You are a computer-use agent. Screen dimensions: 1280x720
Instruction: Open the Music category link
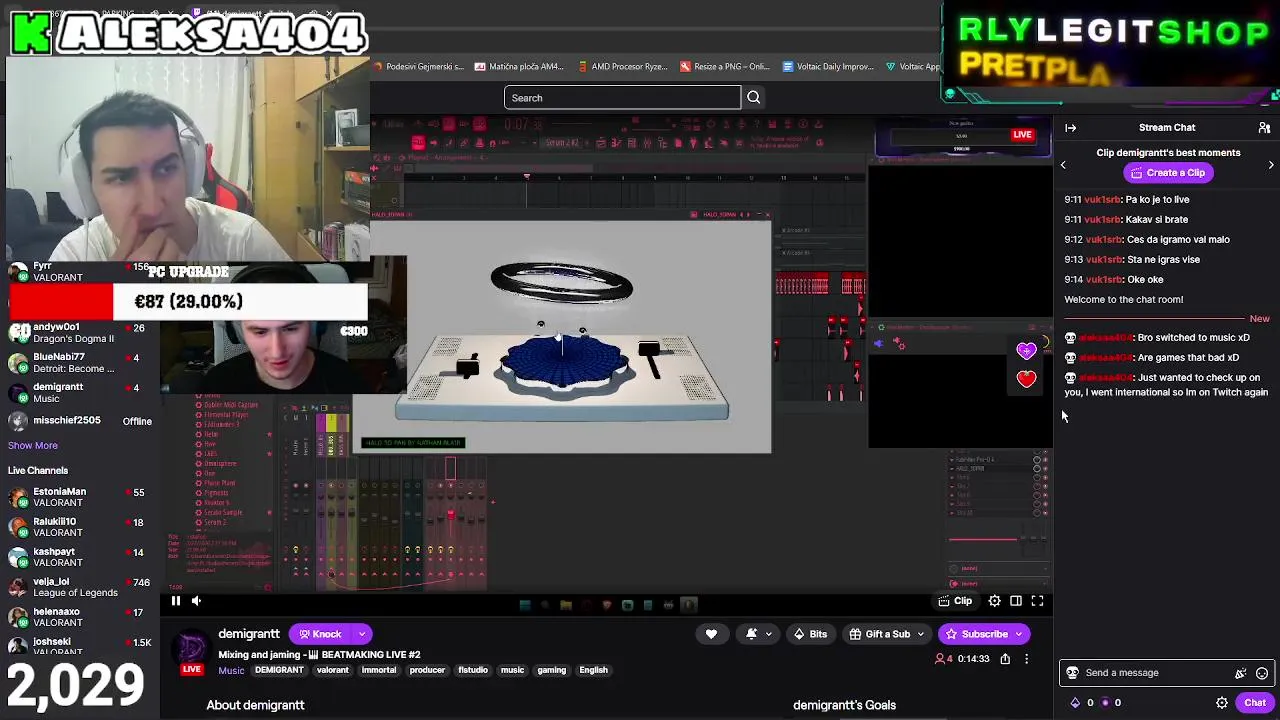(231, 670)
